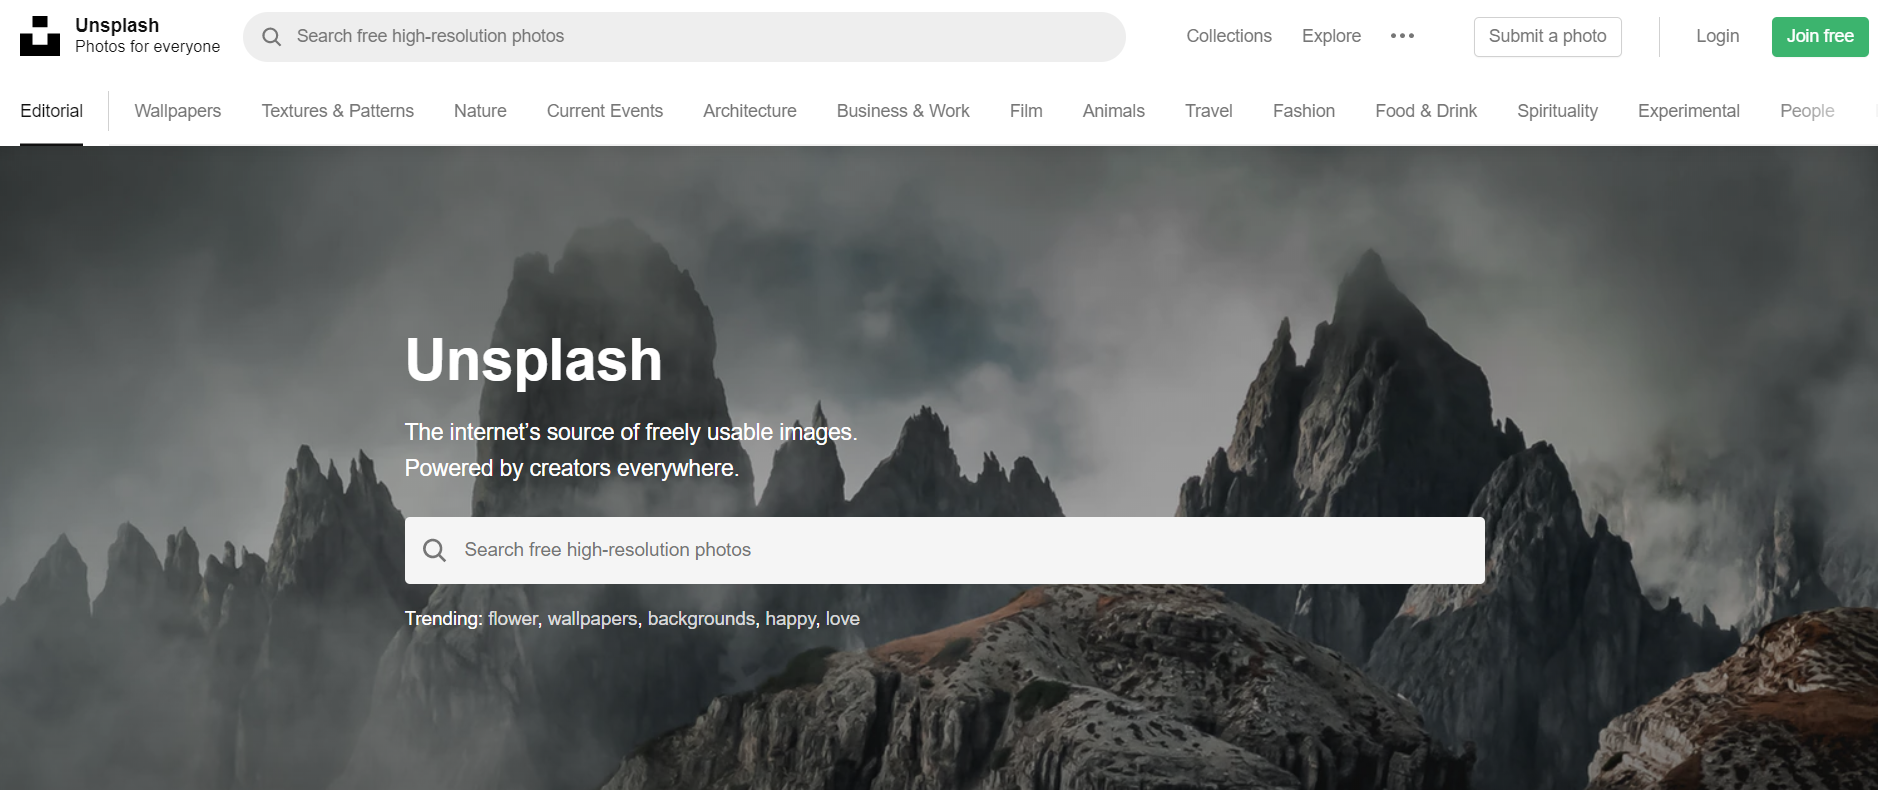The width and height of the screenshot is (1878, 790).
Task: Switch to the Wallpapers category
Action: 178,111
